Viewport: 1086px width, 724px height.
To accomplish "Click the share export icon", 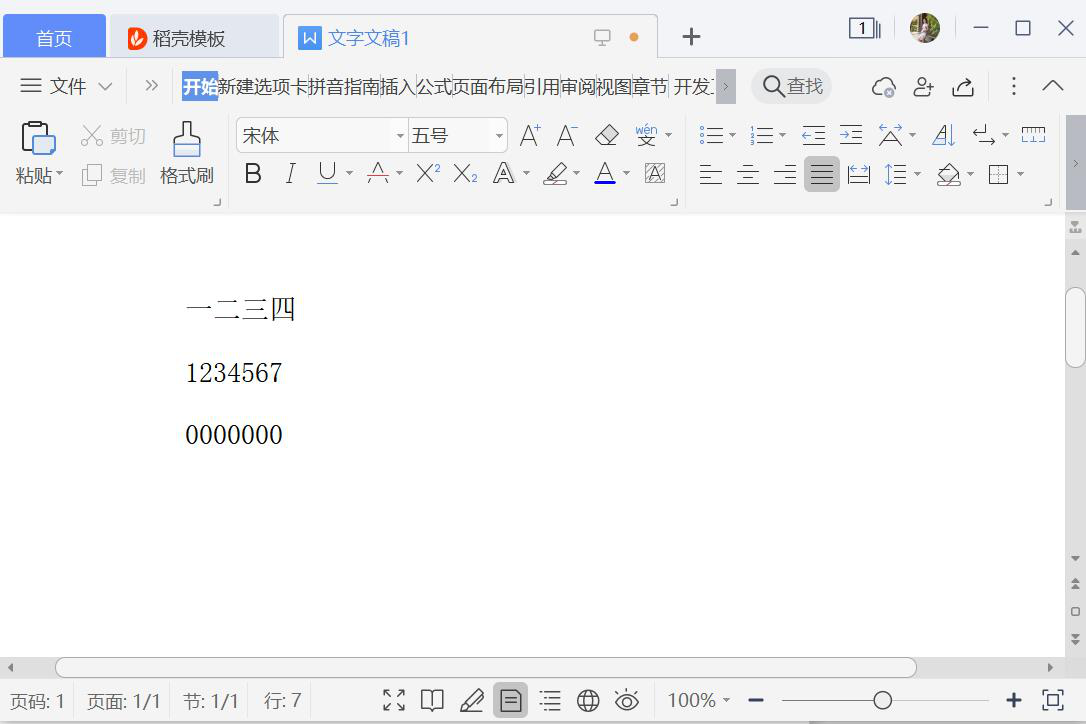I will pos(963,87).
